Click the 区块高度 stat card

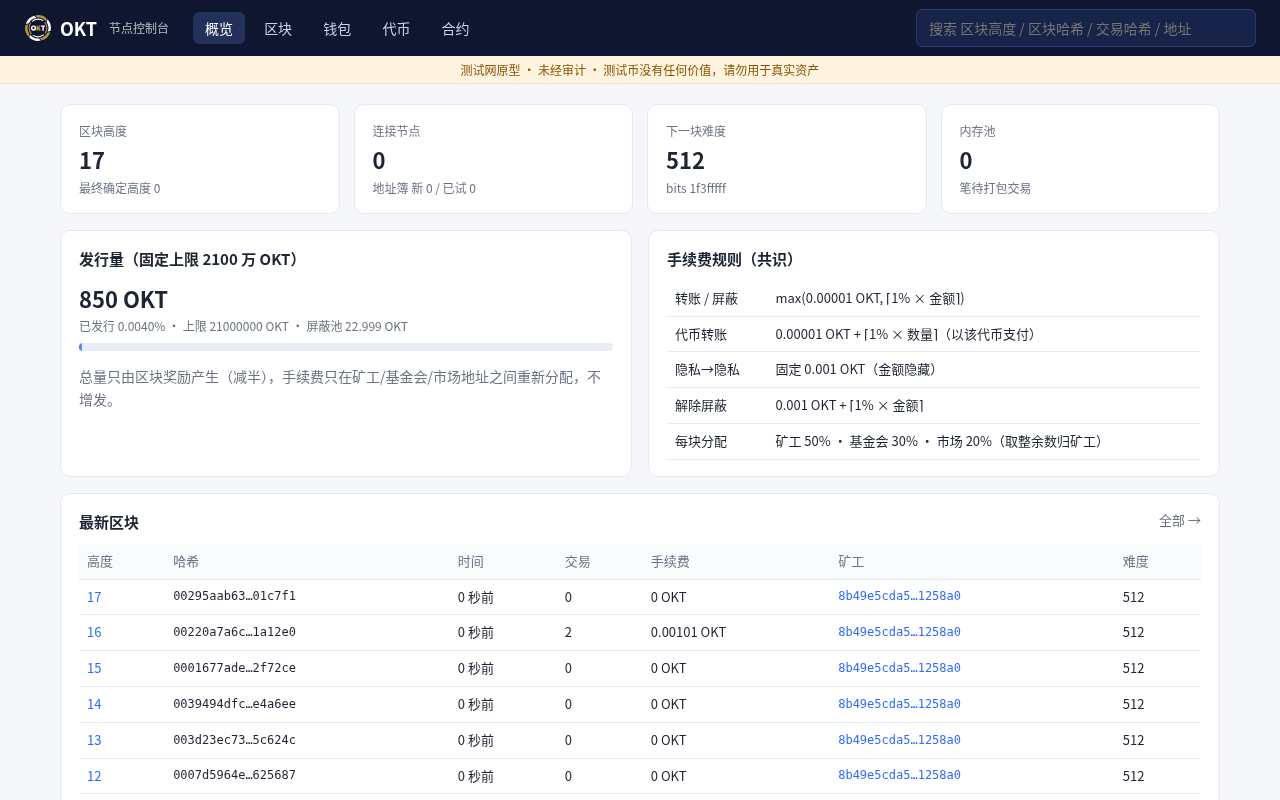200,159
